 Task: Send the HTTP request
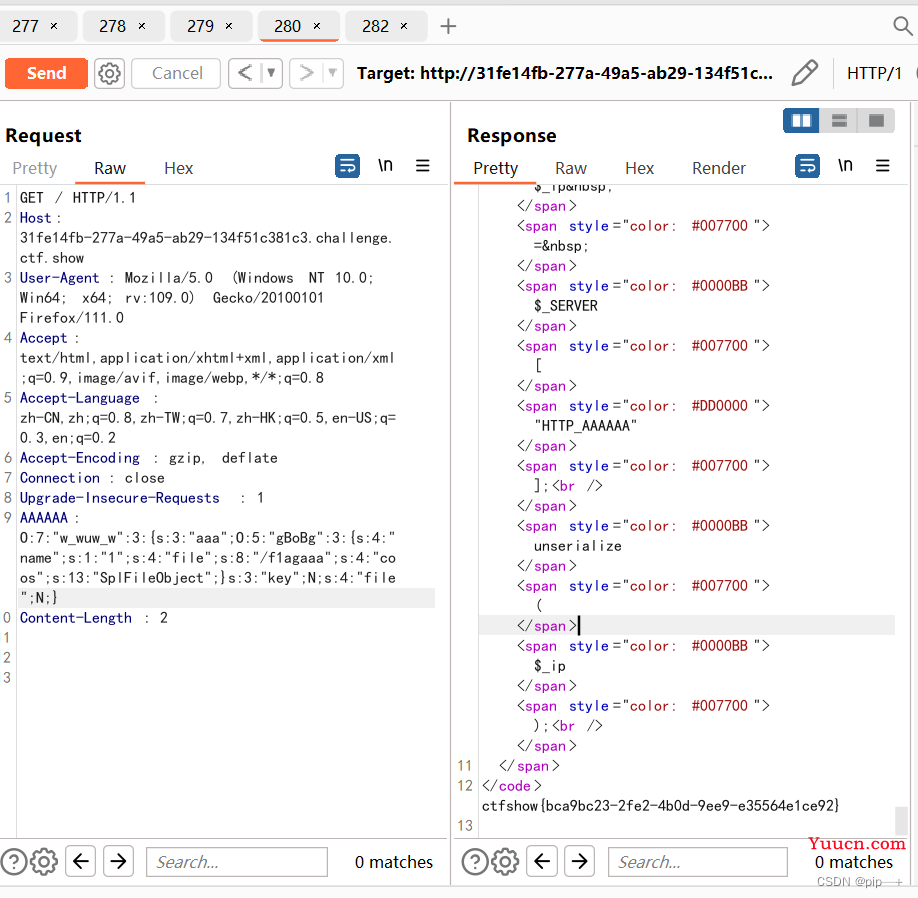[46, 73]
